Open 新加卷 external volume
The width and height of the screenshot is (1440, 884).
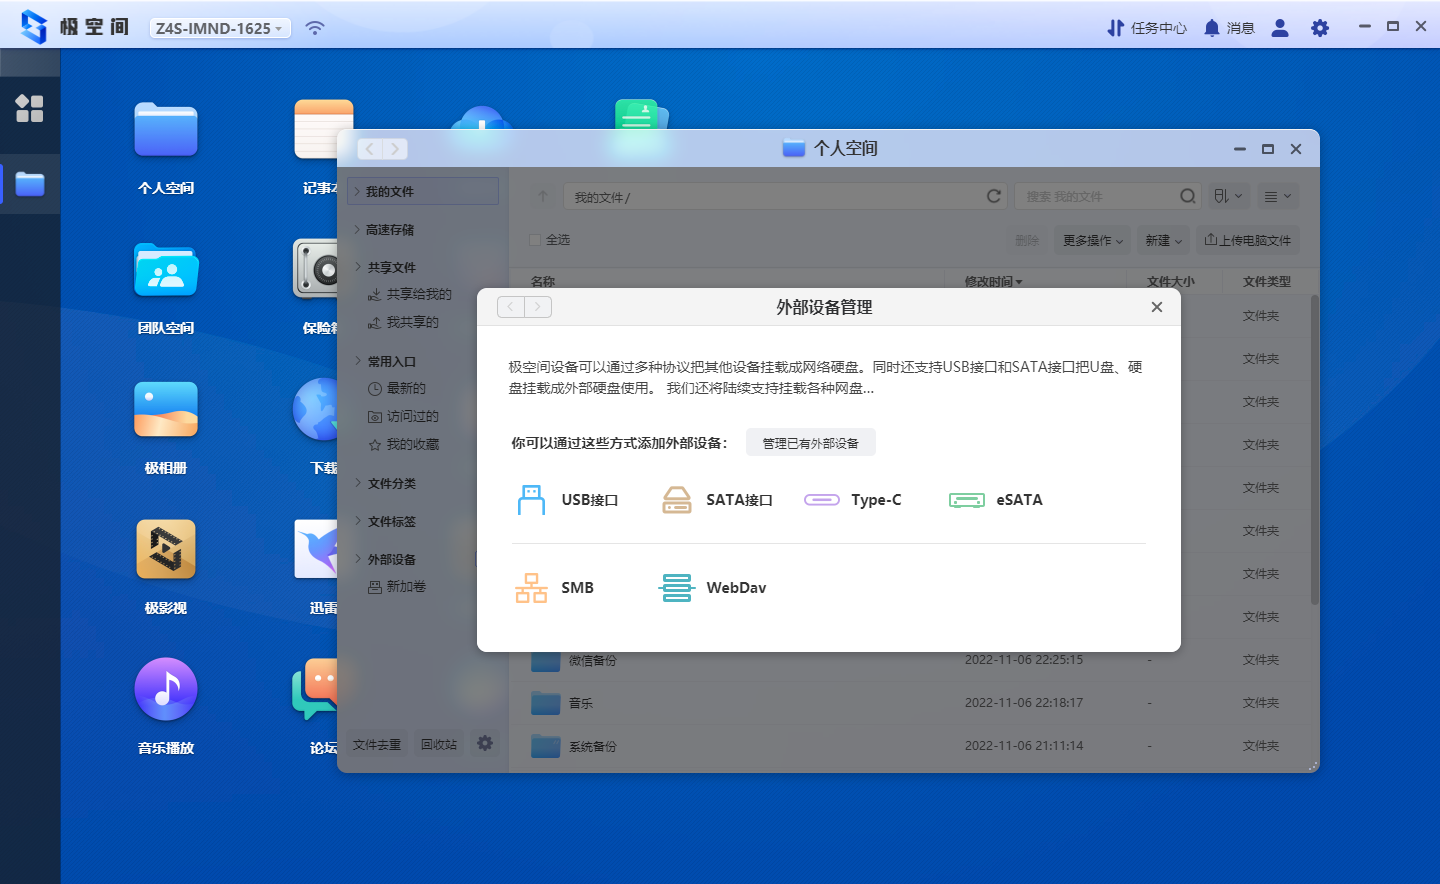tap(397, 586)
